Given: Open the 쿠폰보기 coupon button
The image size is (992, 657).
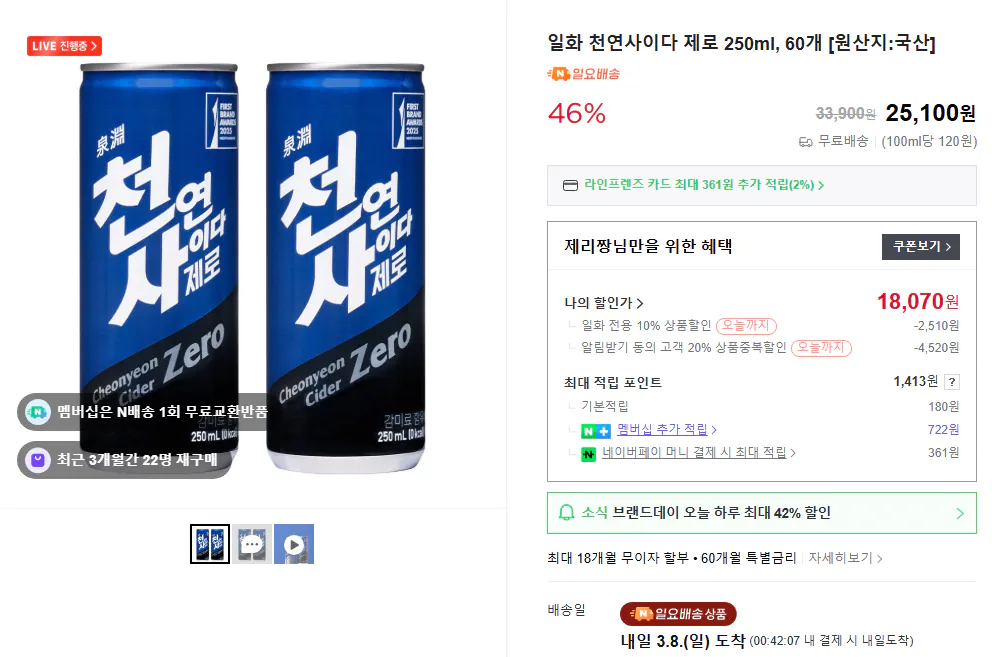Looking at the screenshot, I should pyautogui.click(x=919, y=248).
